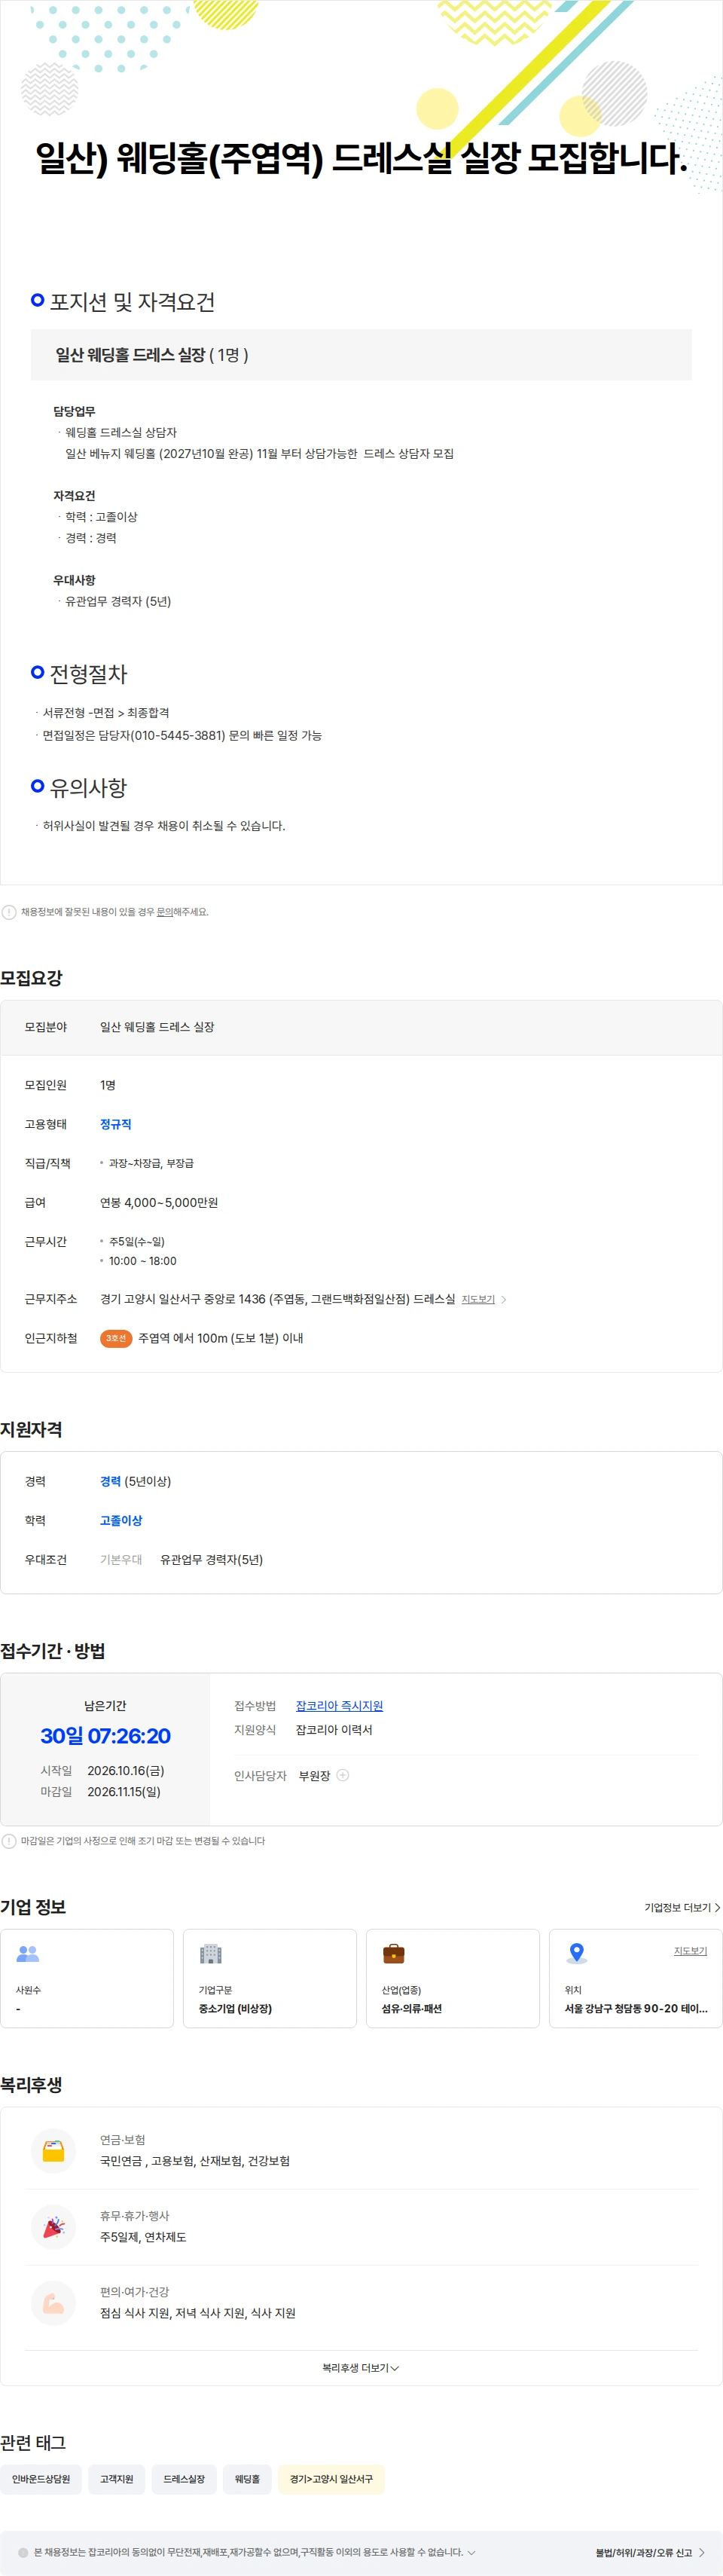Open 지도보기 in the 위치 card
This screenshot has height=2576, width=723.
pos(690,1951)
